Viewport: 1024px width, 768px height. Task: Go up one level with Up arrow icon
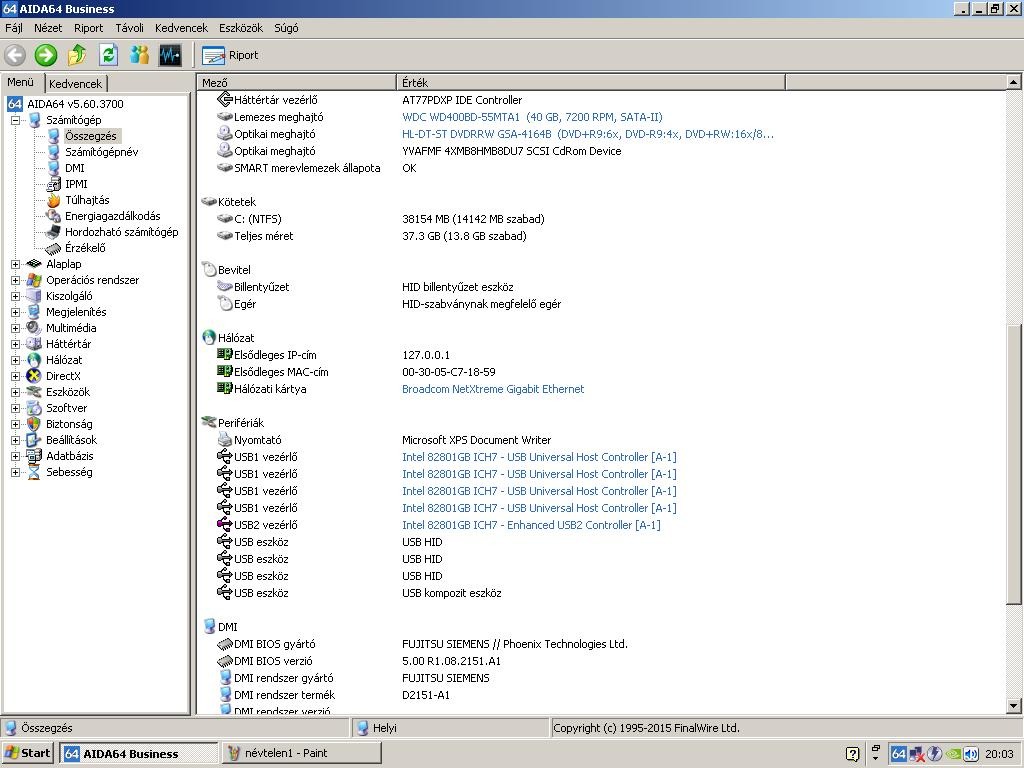77,55
